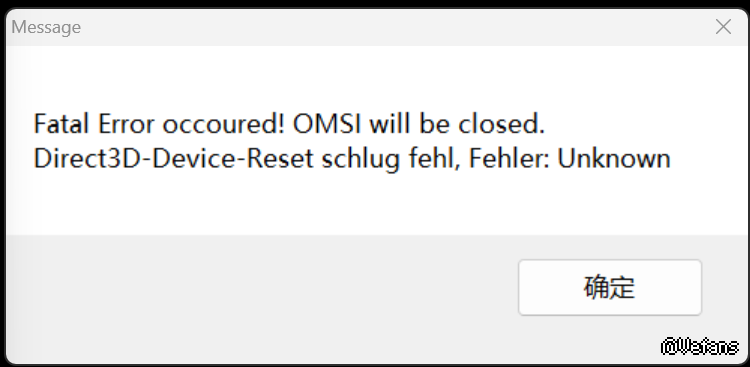Click the word Fehler: in the message

pyautogui.click(x=508, y=159)
